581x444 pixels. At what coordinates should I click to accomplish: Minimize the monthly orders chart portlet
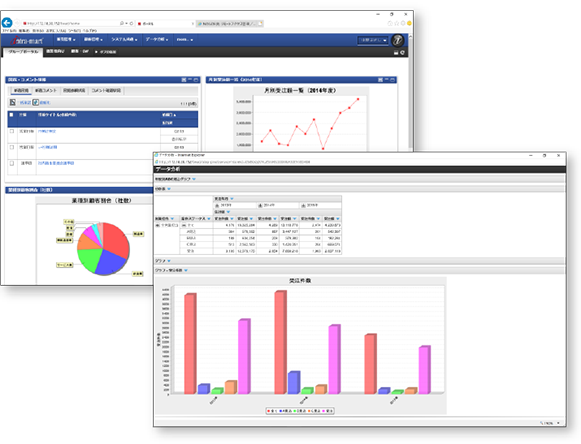coord(386,80)
